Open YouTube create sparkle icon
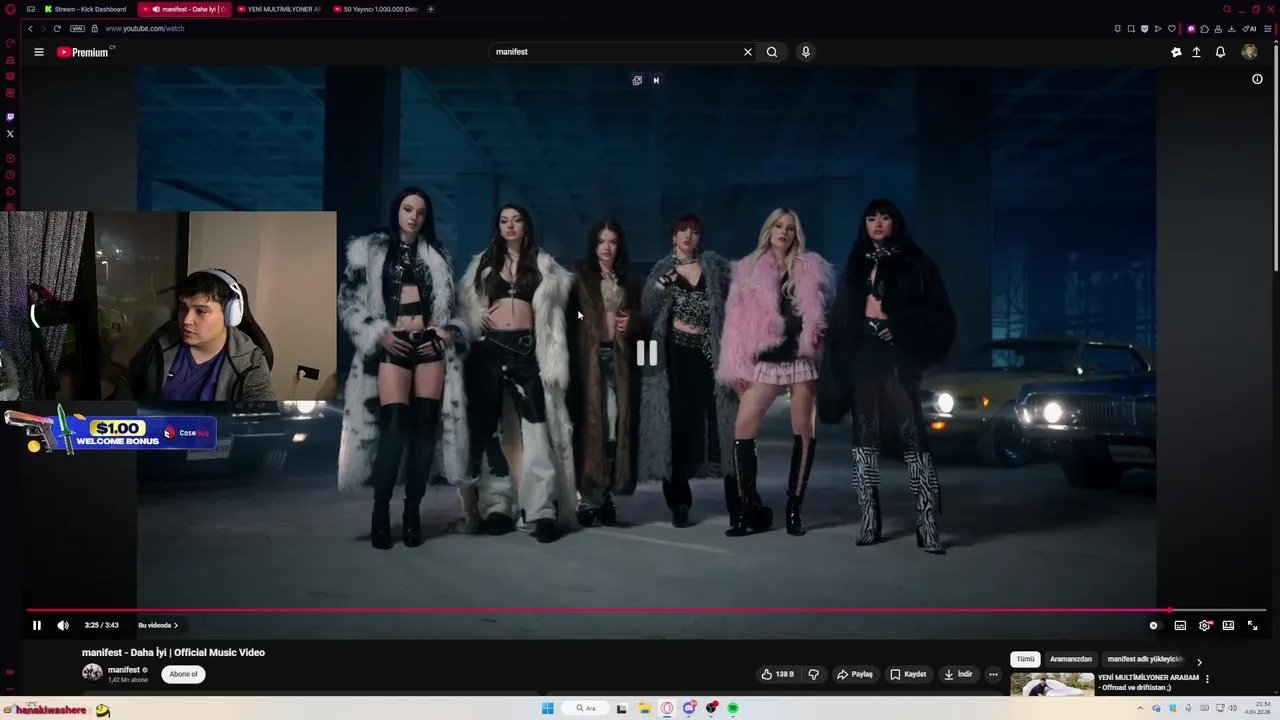This screenshot has width=1280, height=720. click(x=1176, y=52)
